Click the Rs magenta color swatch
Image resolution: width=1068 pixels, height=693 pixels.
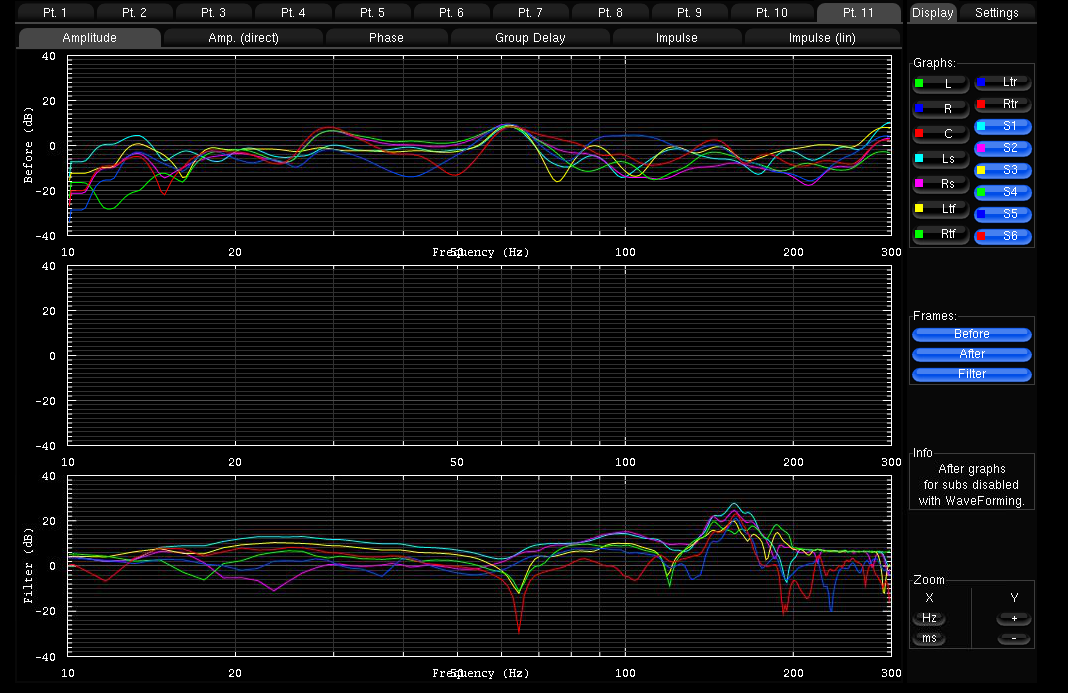pos(919,184)
